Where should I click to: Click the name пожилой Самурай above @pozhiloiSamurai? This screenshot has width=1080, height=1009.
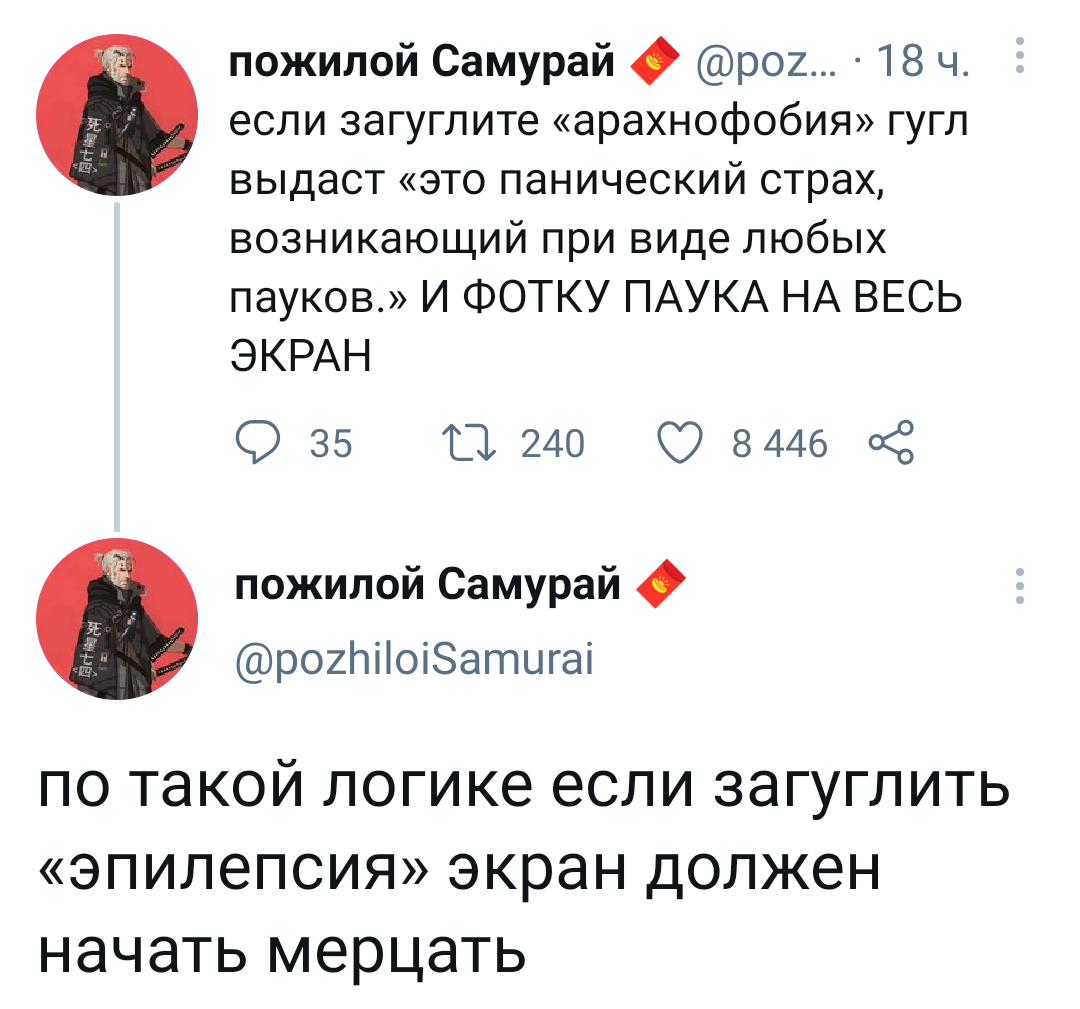click(x=427, y=584)
